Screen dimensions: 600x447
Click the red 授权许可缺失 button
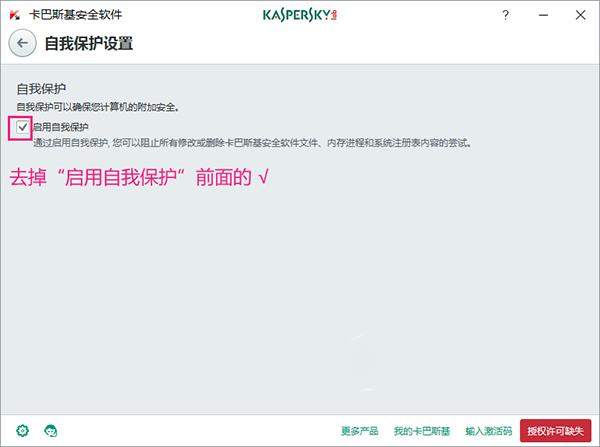click(x=556, y=431)
